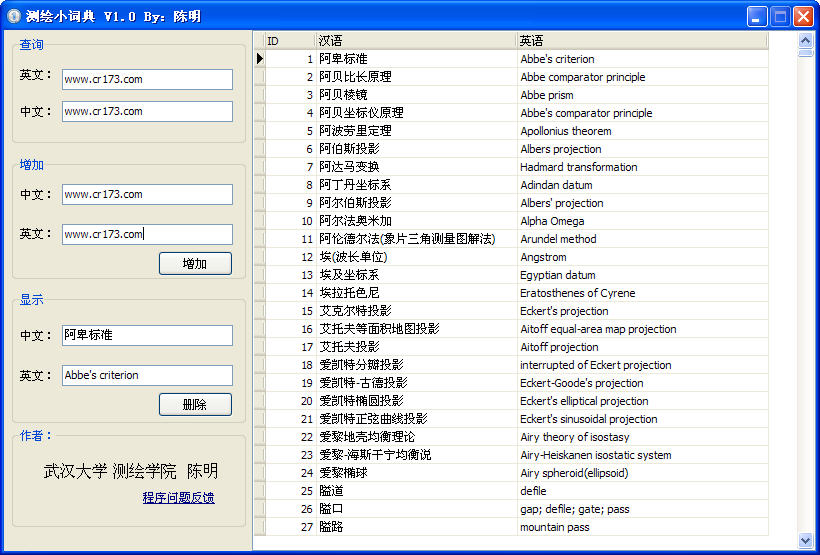
Task: Select the cell 阿波劳里定理
Action: (417, 131)
